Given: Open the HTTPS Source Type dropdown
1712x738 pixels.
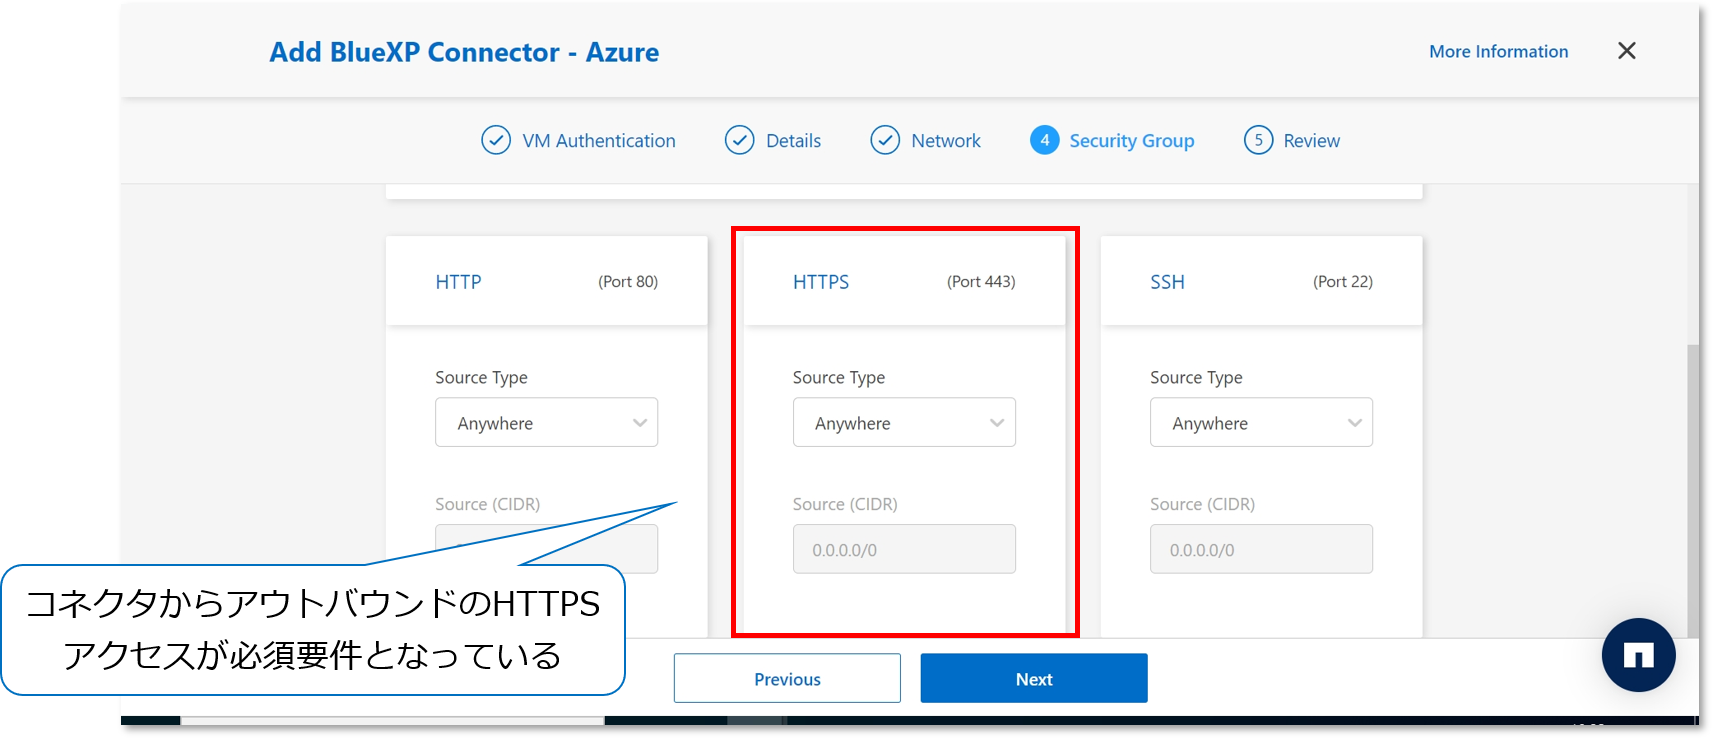Looking at the screenshot, I should (904, 423).
